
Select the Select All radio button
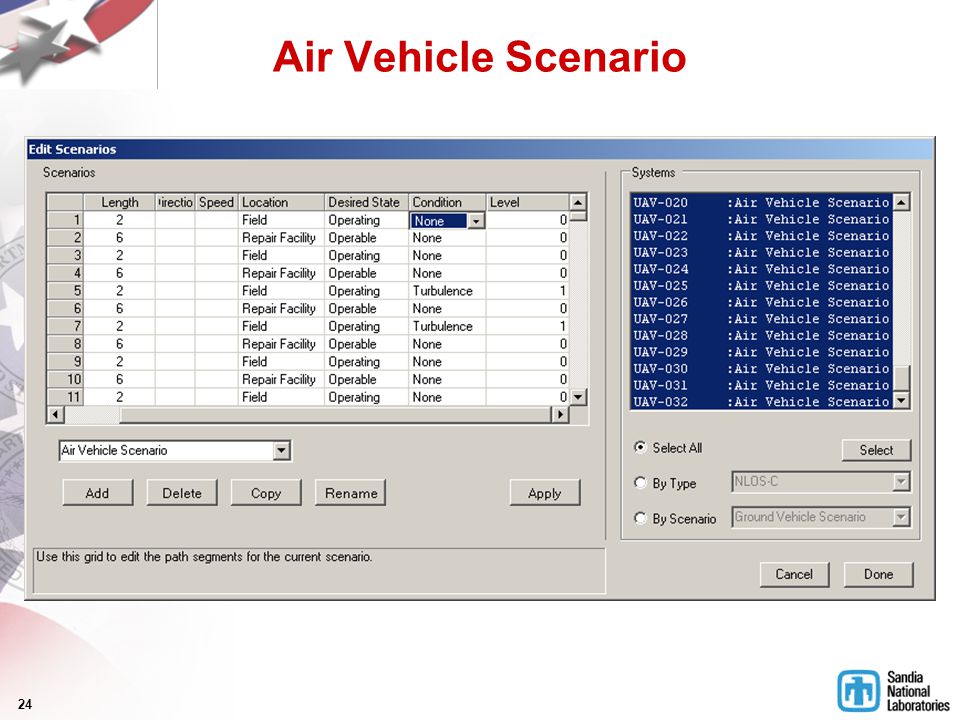(640, 448)
